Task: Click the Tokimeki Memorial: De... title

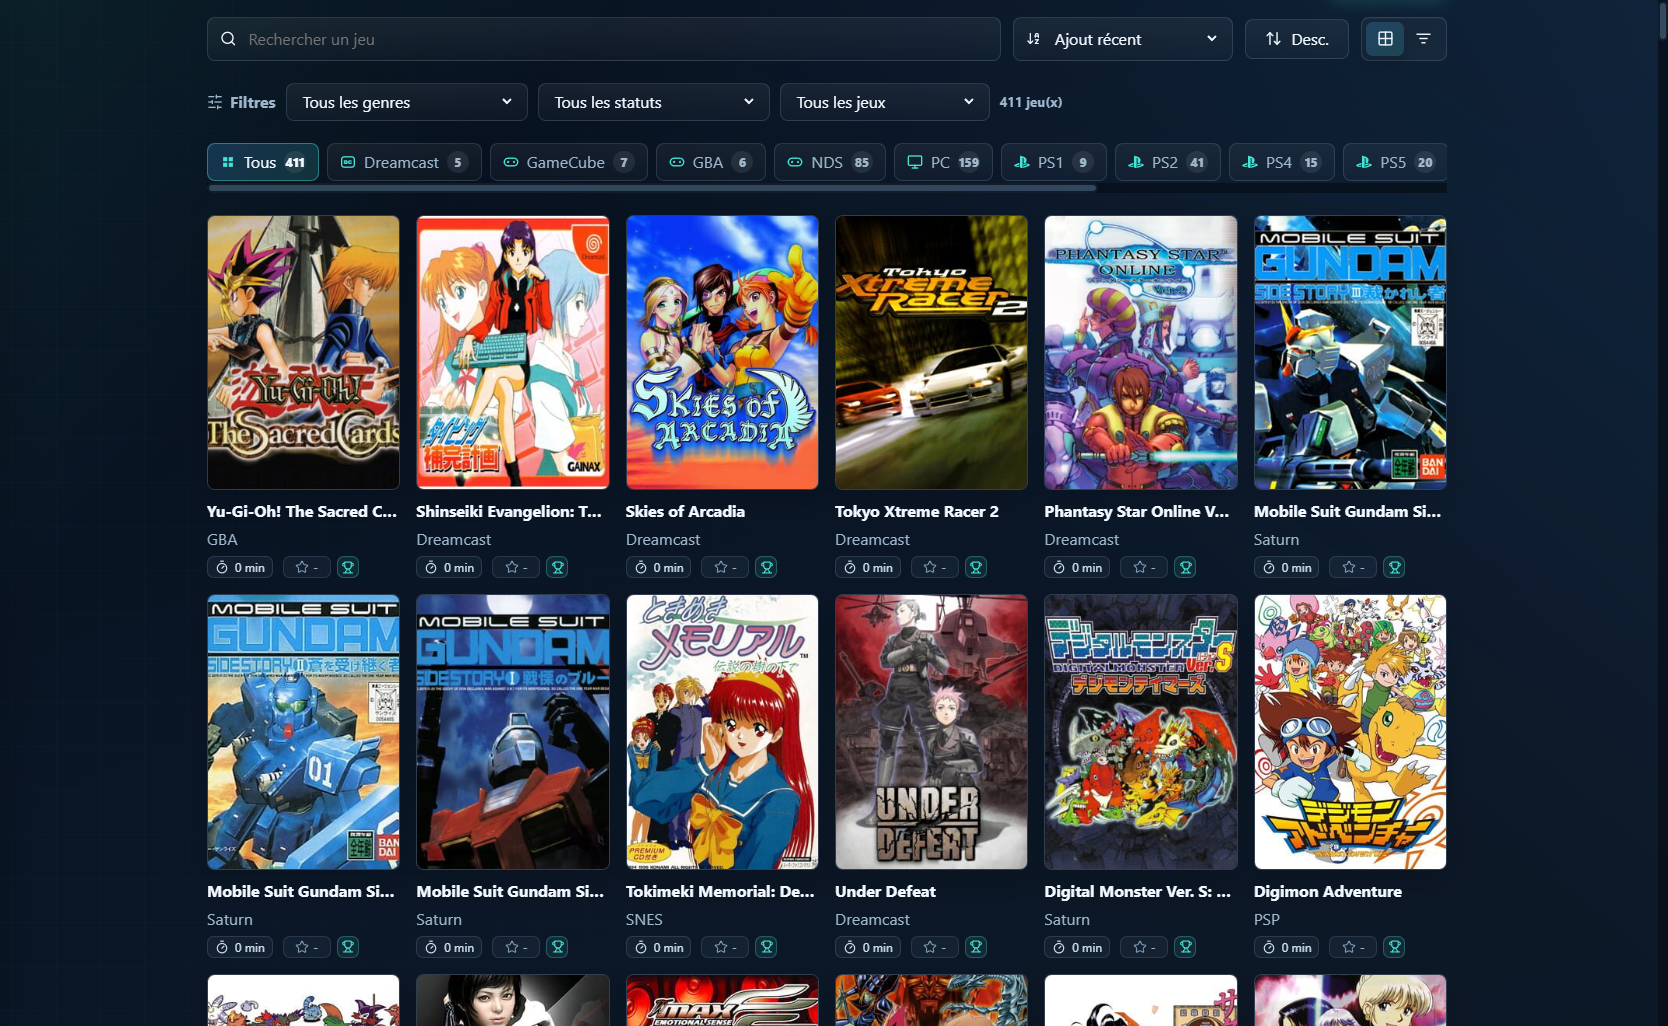Action: coord(720,891)
